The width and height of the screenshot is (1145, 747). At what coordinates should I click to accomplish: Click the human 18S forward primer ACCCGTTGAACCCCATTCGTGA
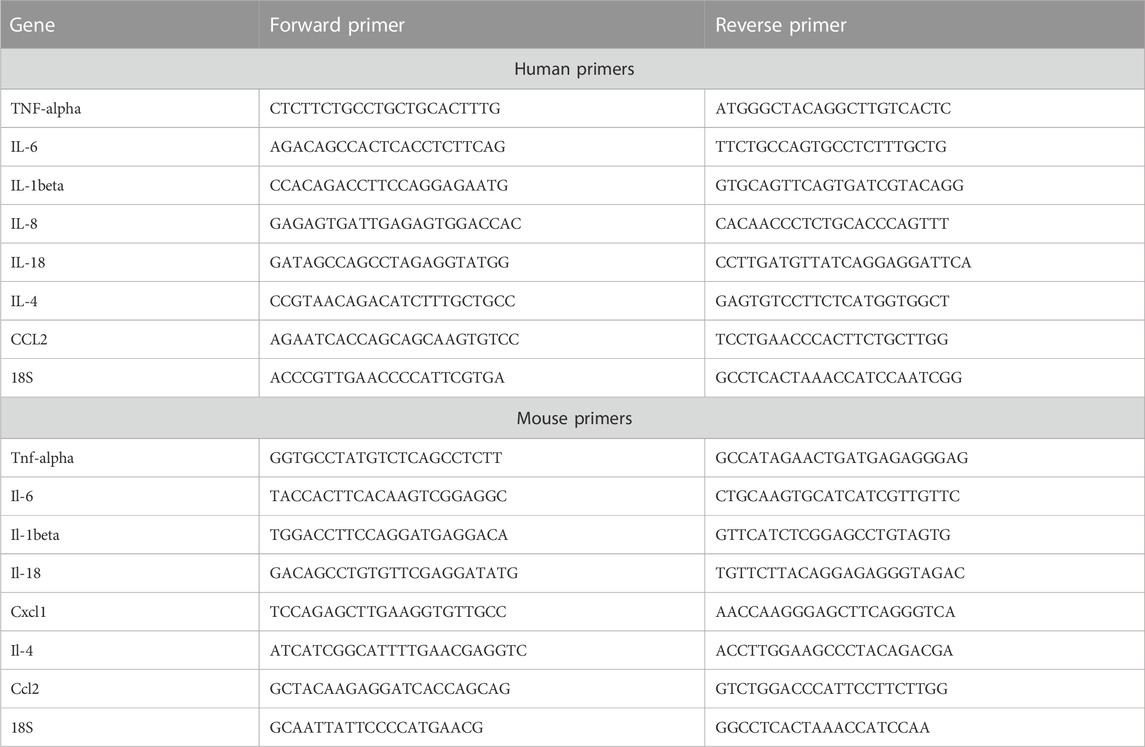point(387,378)
